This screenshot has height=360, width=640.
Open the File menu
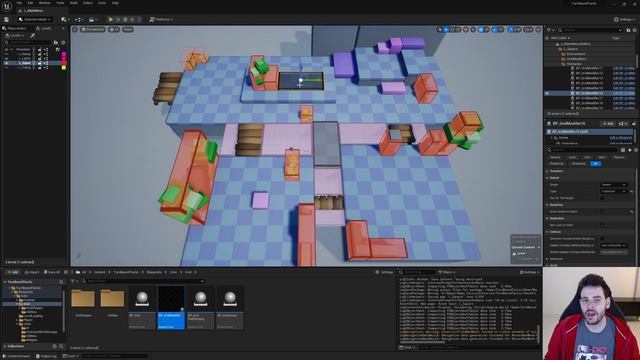pos(19,3)
